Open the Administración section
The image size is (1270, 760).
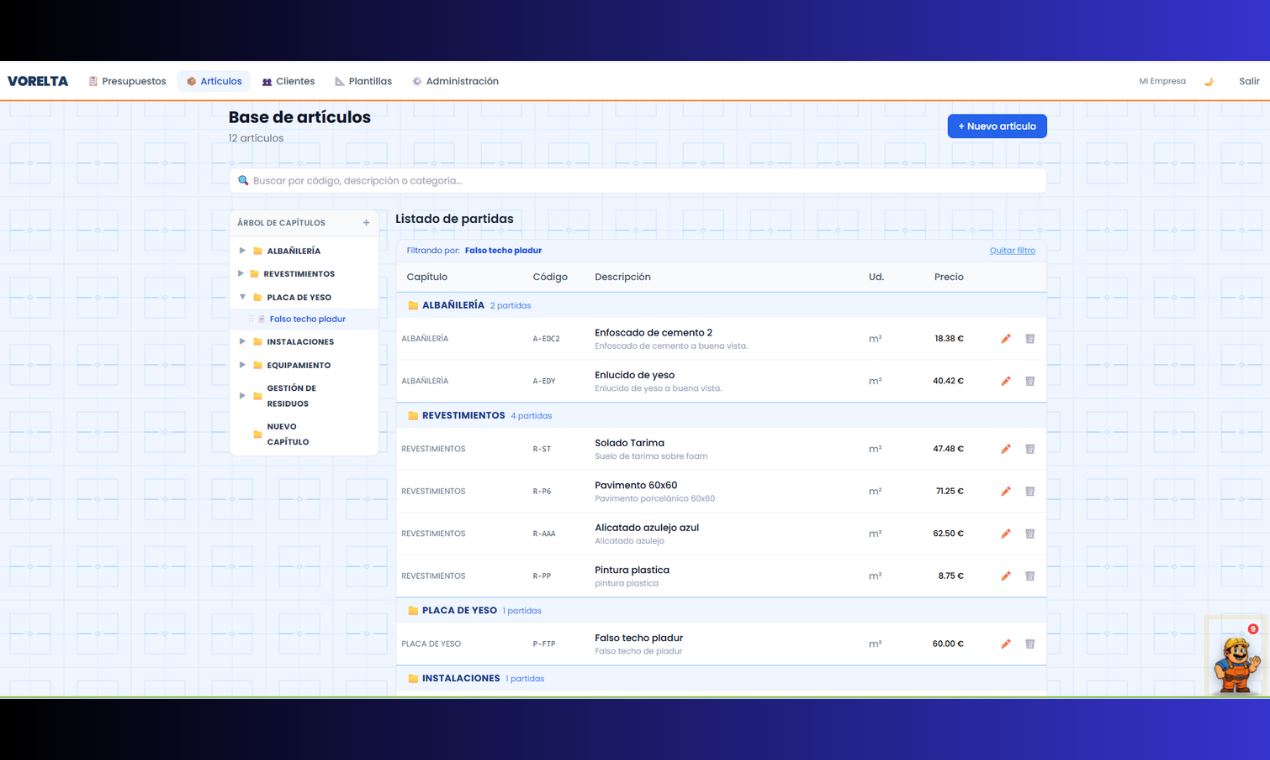coord(455,81)
